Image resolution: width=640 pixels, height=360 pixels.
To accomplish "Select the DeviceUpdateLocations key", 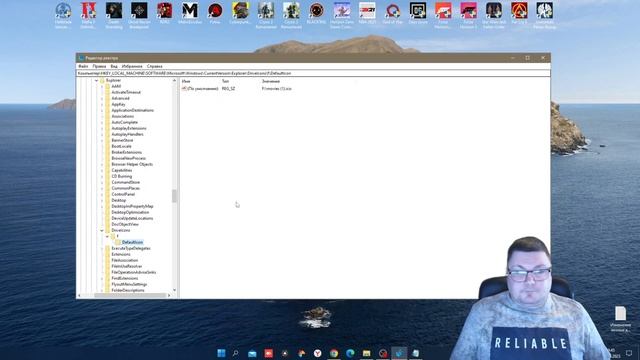I will pyautogui.click(x=132, y=218).
